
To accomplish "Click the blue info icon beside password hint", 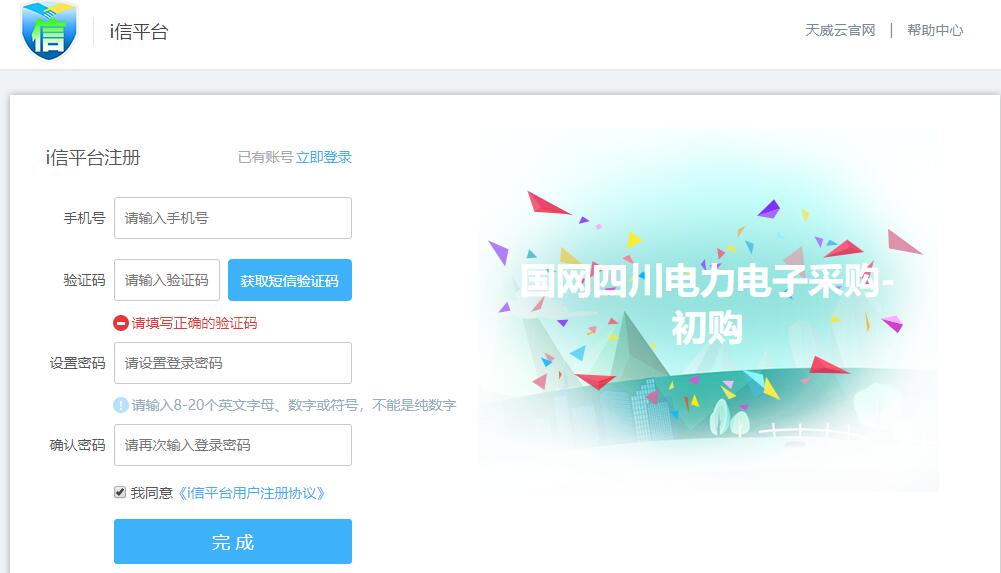I will pyautogui.click(x=121, y=405).
